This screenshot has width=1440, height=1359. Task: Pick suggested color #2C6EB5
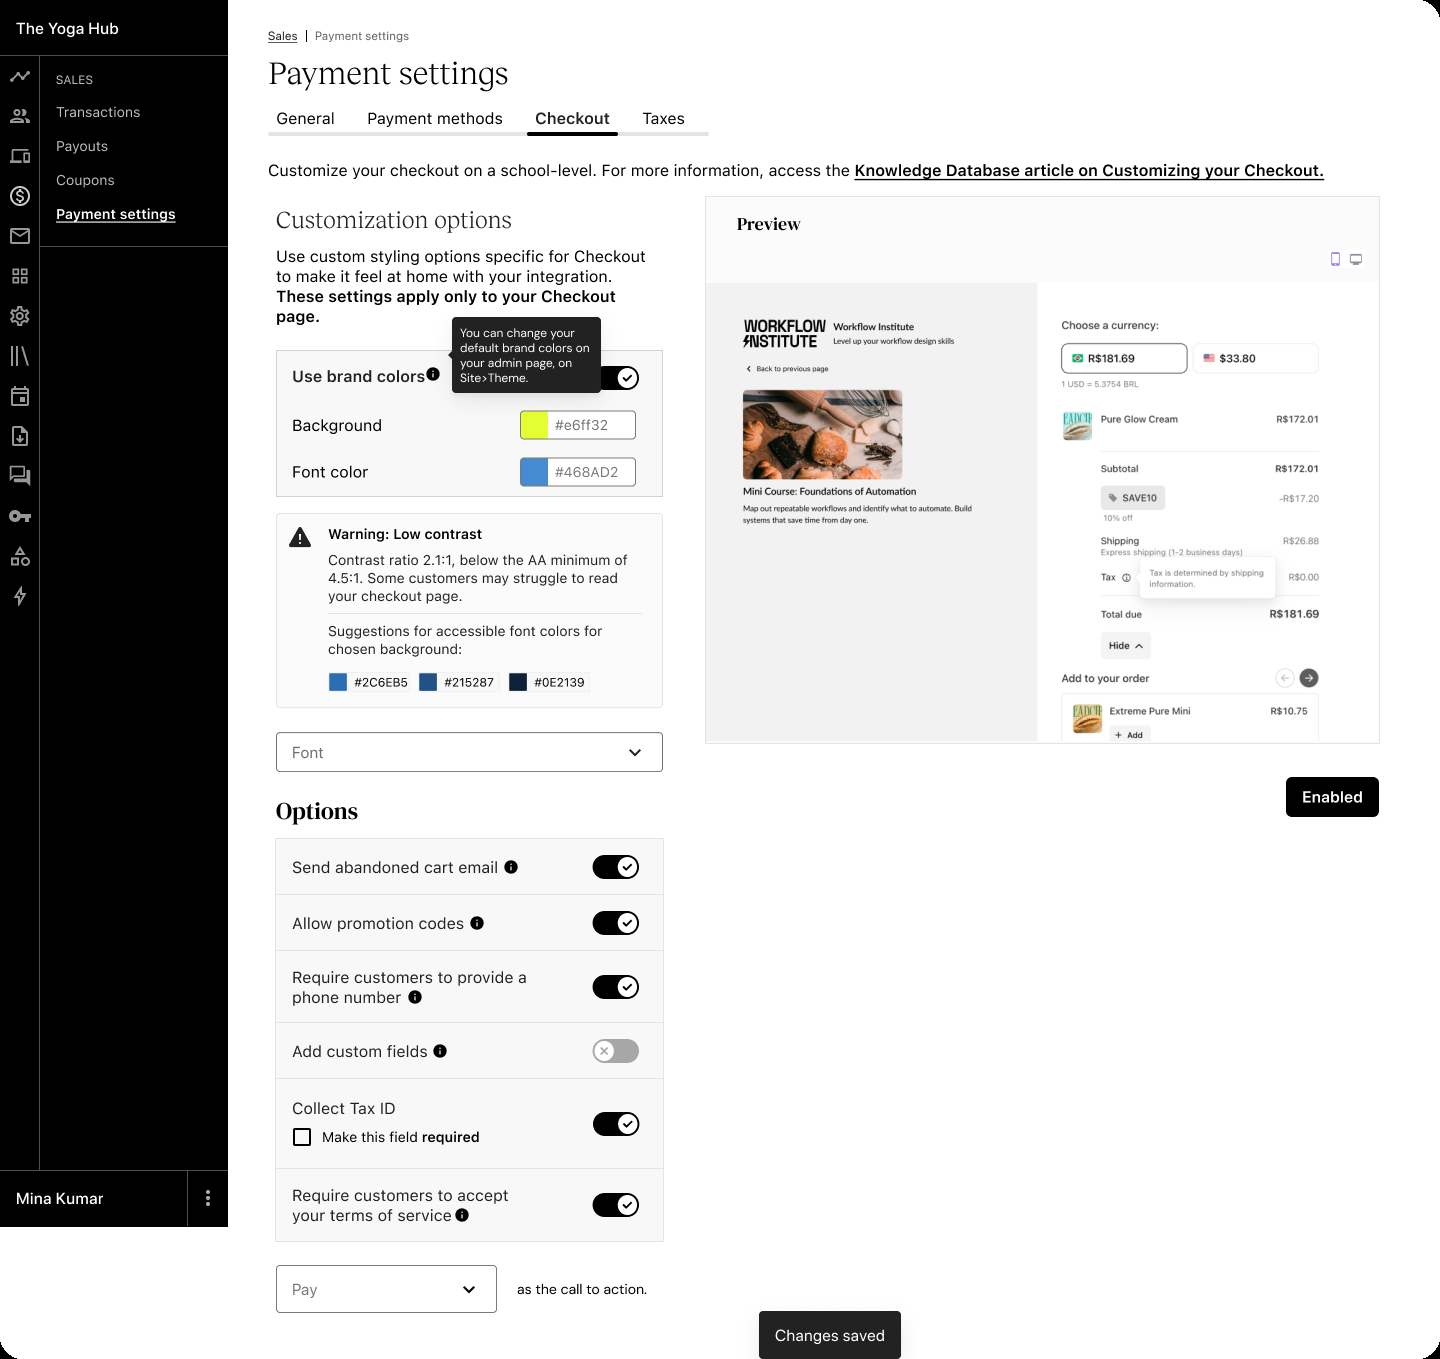coord(369,682)
